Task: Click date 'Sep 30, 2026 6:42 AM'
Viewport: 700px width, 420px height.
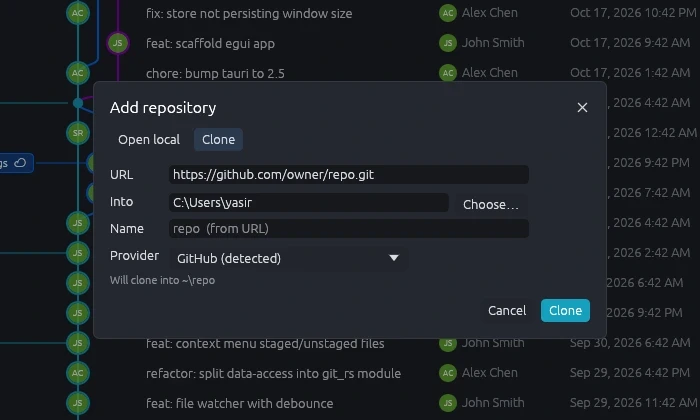Action: (630, 343)
